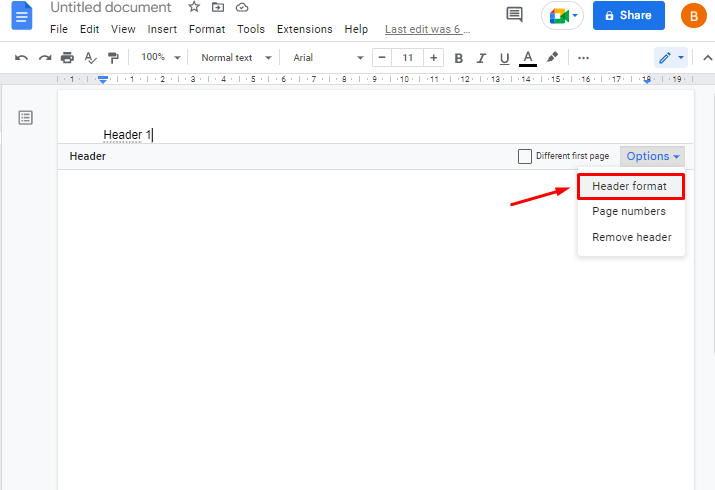The height and width of the screenshot is (490, 715).
Task: Open the Extensions menu
Action: tap(305, 29)
